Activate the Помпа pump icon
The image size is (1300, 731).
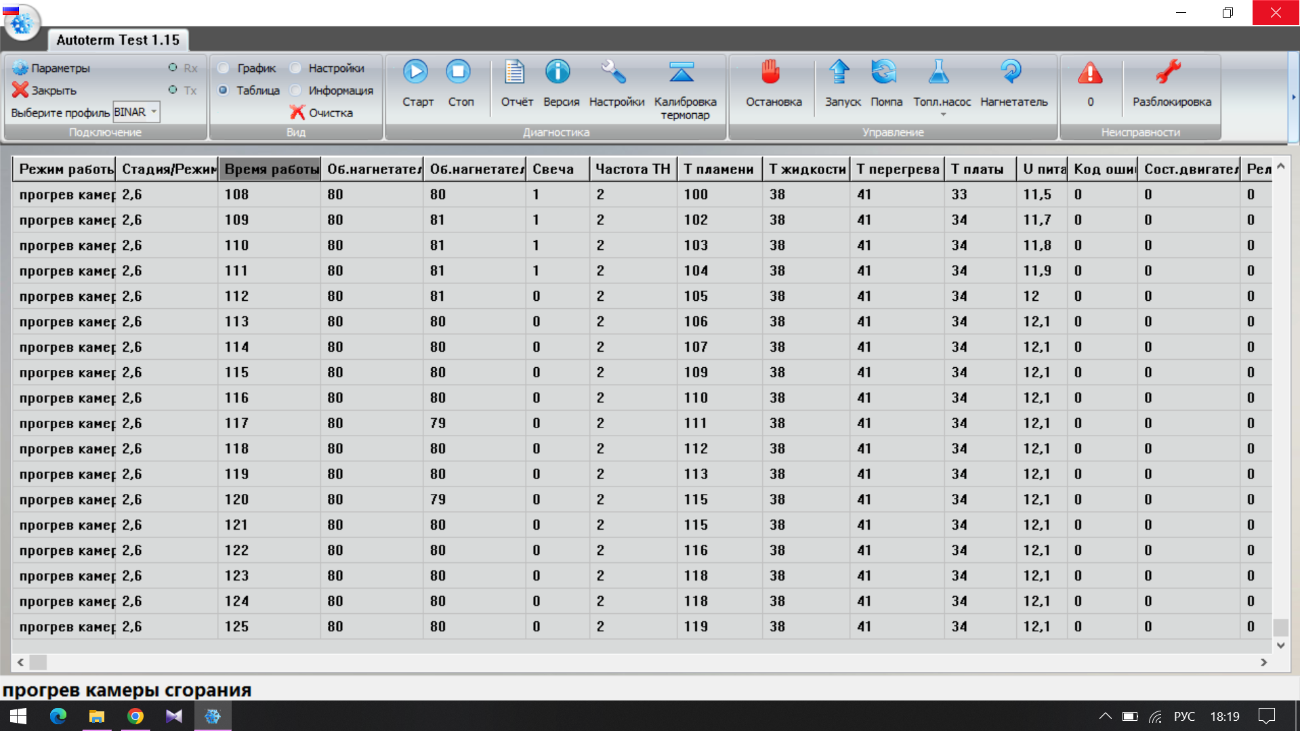pyautogui.click(x=884, y=72)
